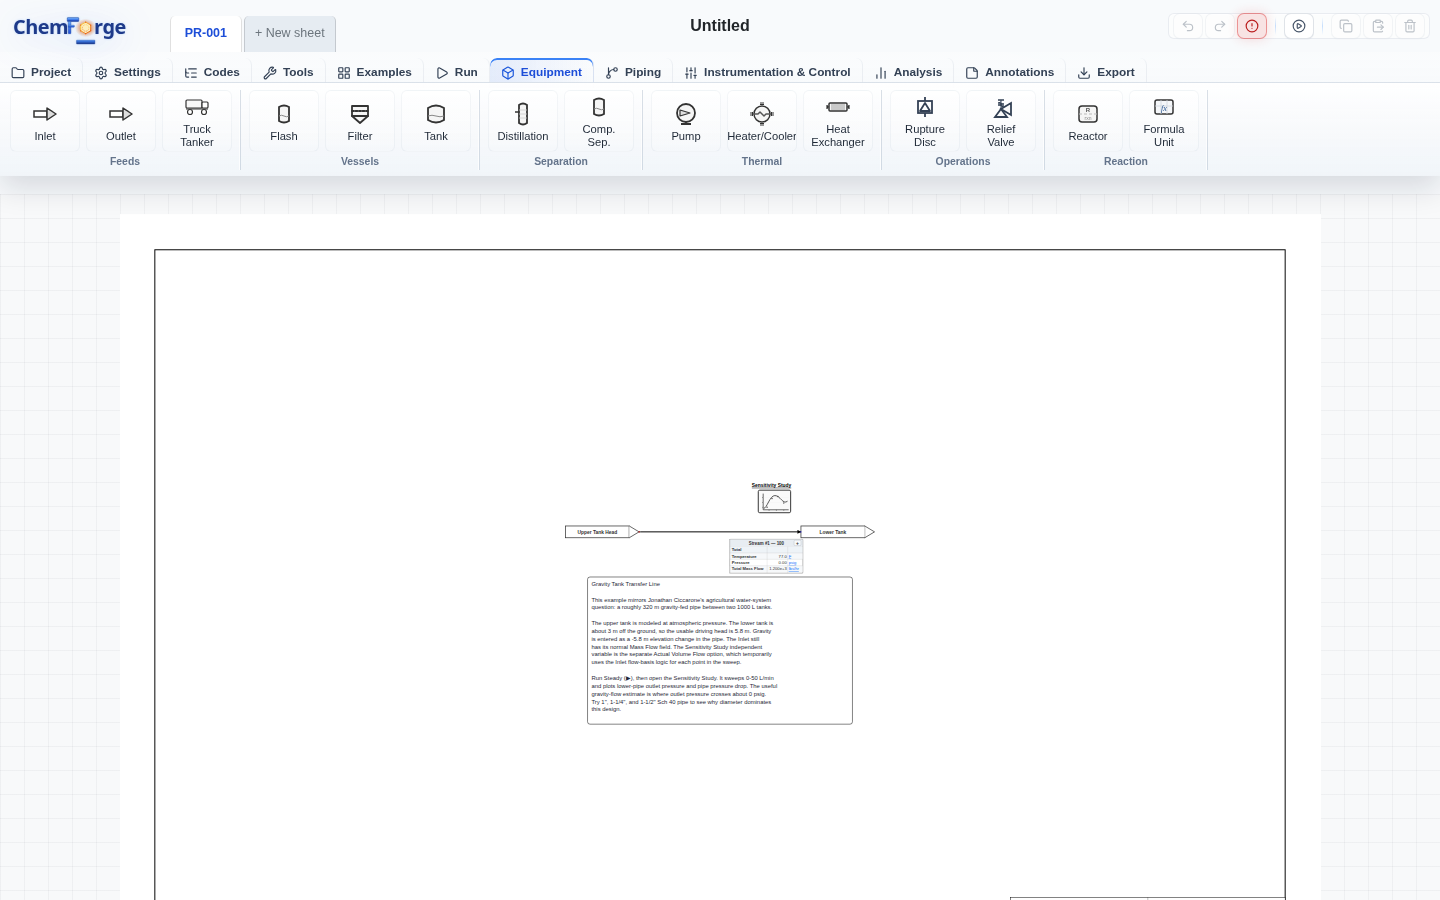Open the Tools ribbon tab
Image resolution: width=1440 pixels, height=900 pixels.
[x=288, y=72]
